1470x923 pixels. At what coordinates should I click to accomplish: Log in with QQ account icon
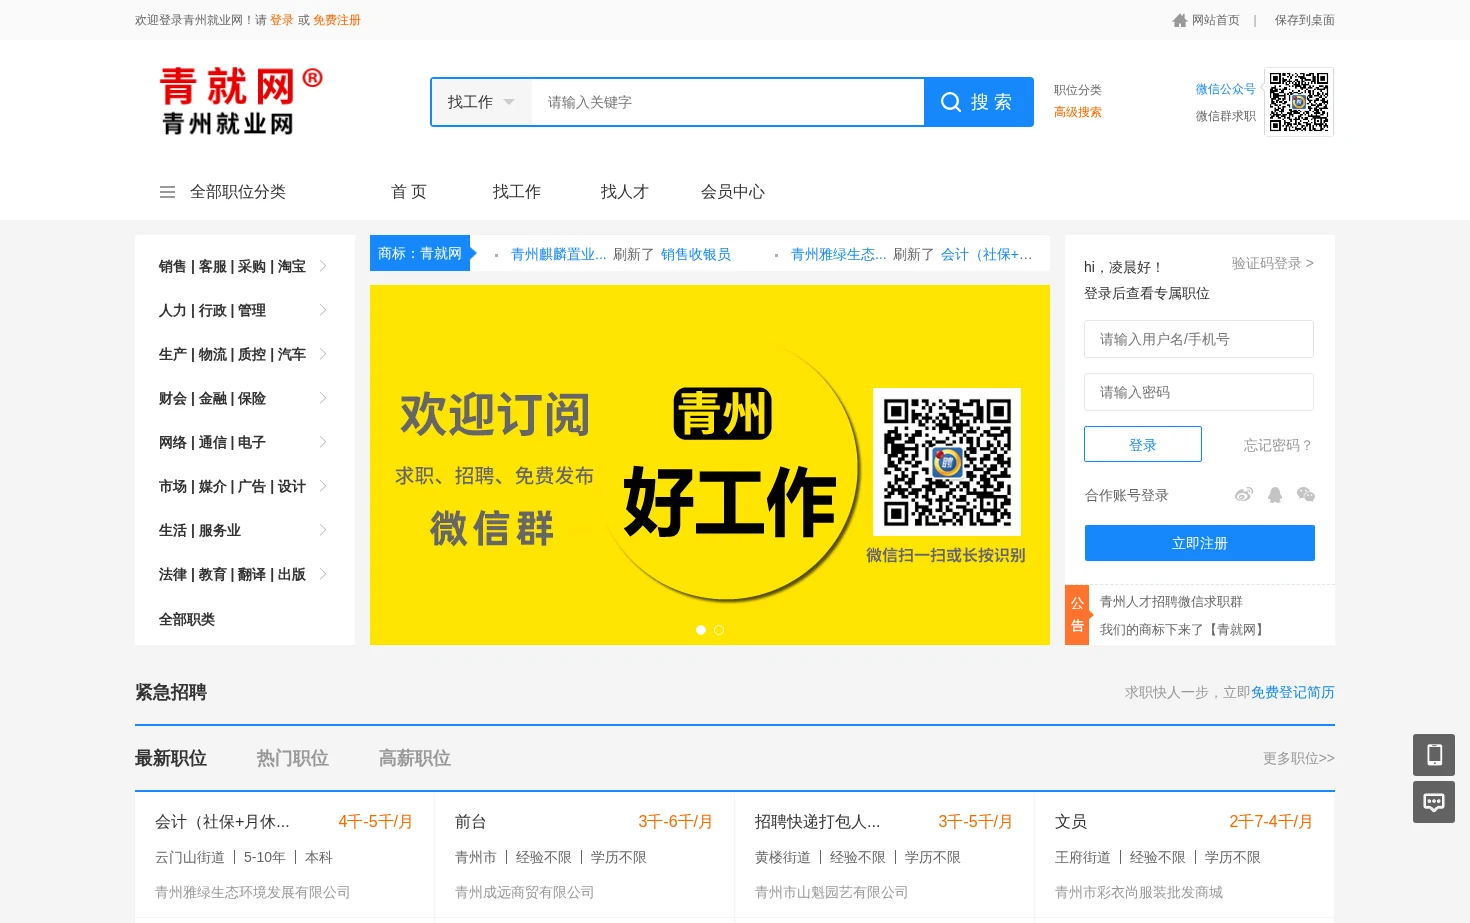click(1275, 494)
